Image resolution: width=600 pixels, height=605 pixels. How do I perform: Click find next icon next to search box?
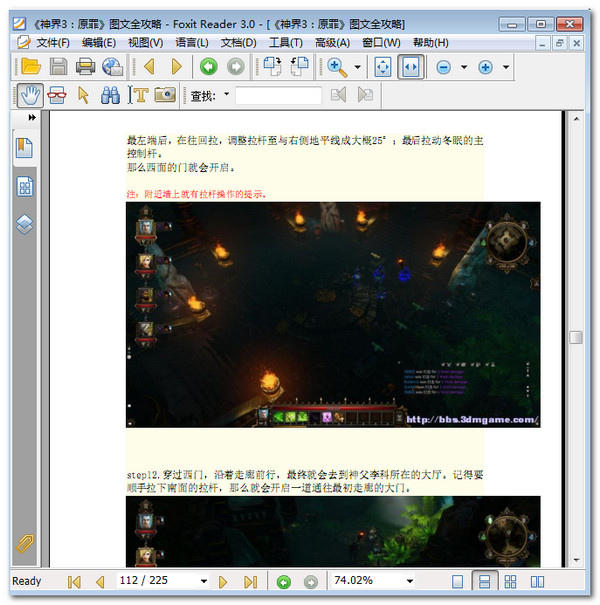point(365,95)
